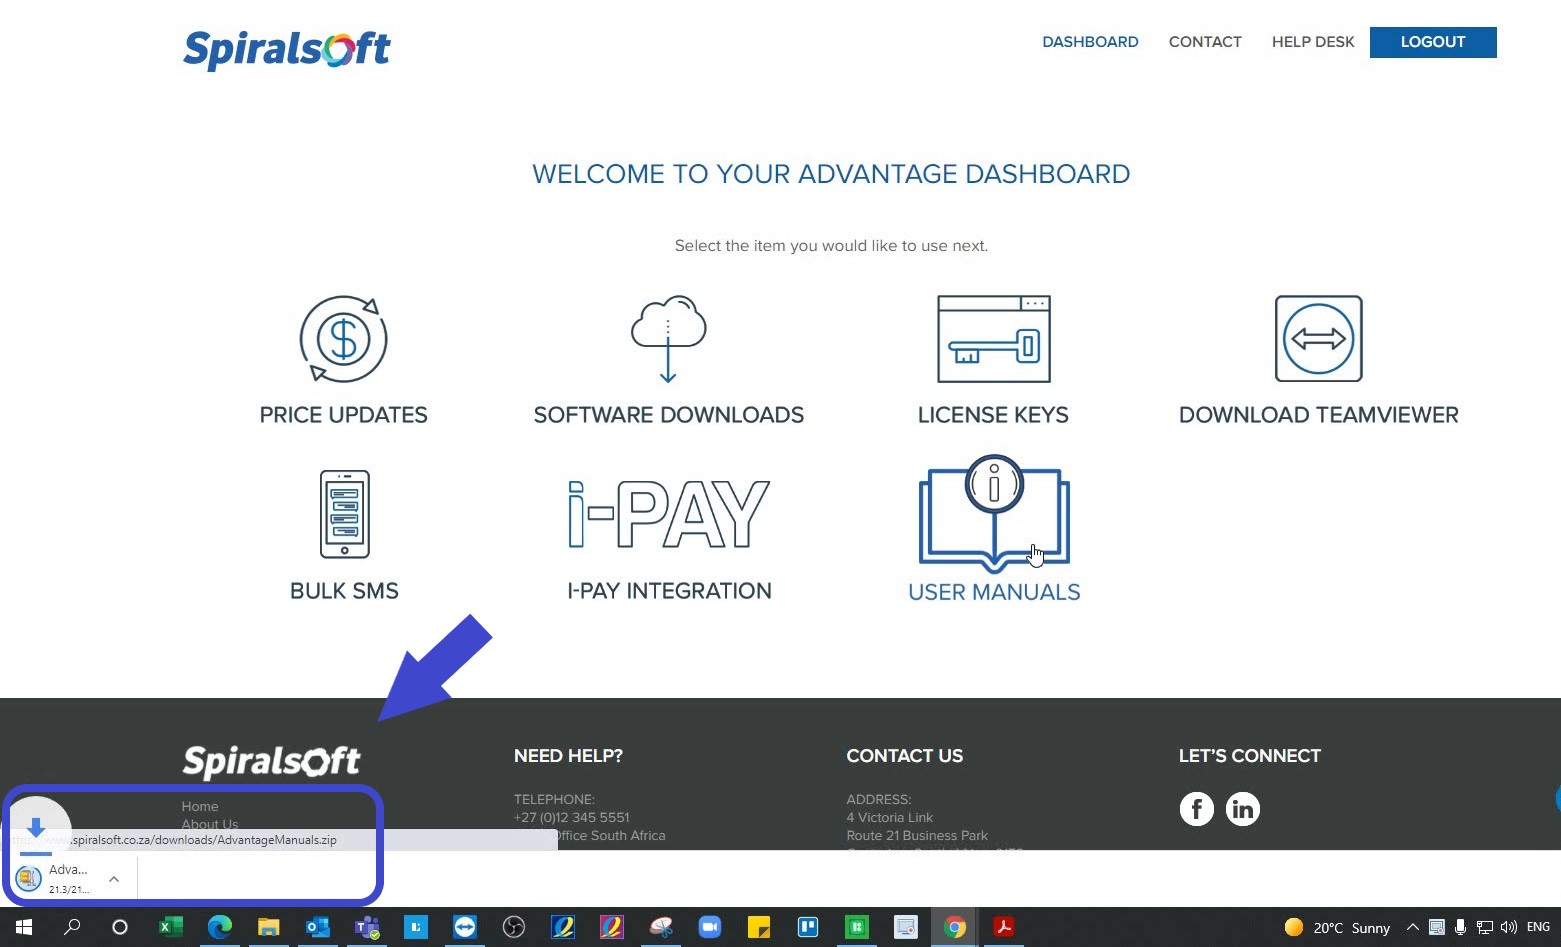Open Trello from the taskbar
This screenshot has width=1561, height=947.
(x=808, y=927)
